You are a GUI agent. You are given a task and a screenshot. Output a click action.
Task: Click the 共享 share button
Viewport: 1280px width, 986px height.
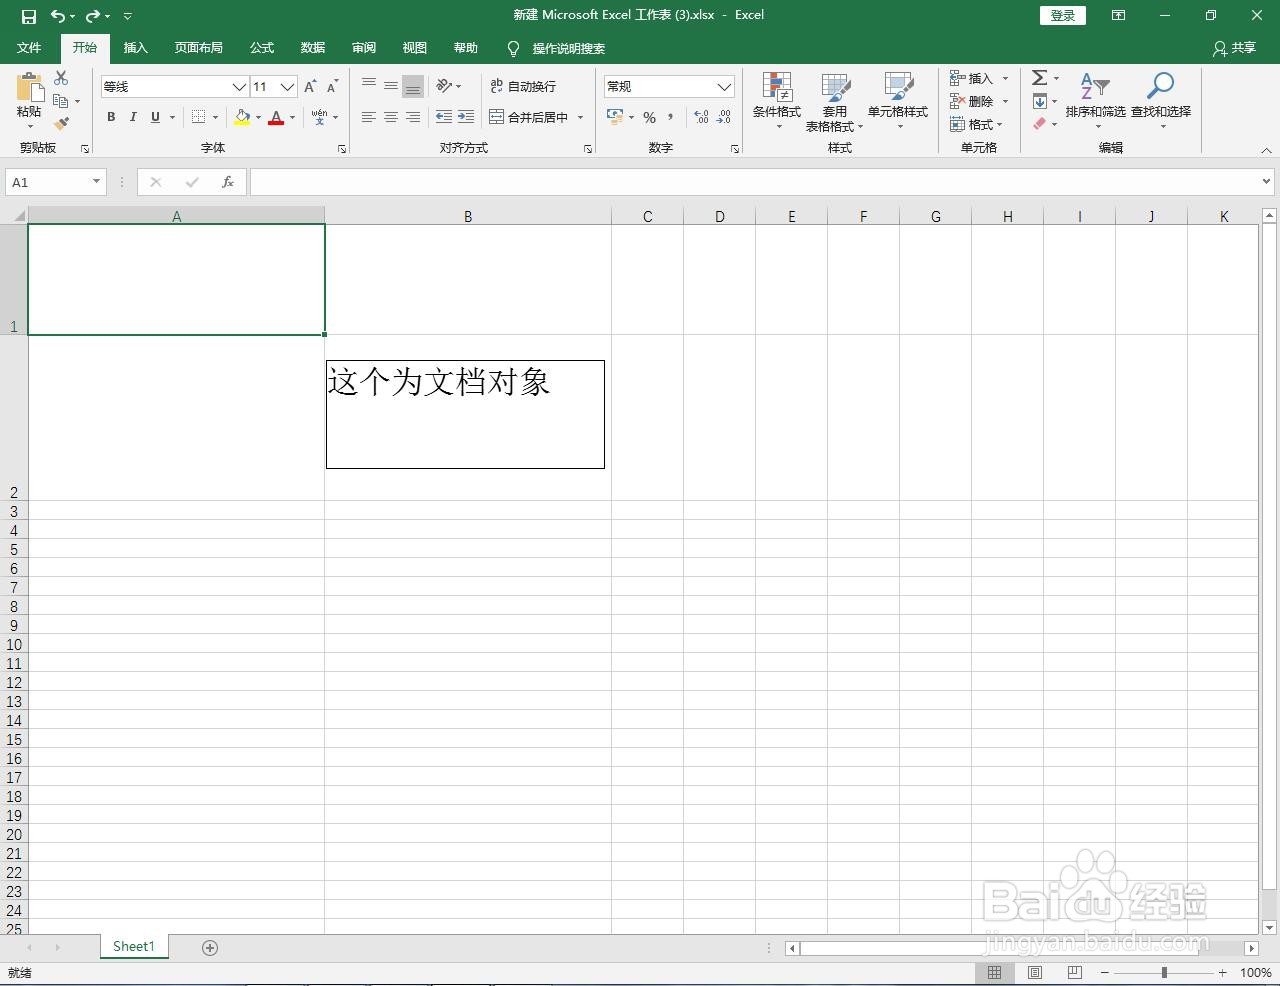point(1234,48)
